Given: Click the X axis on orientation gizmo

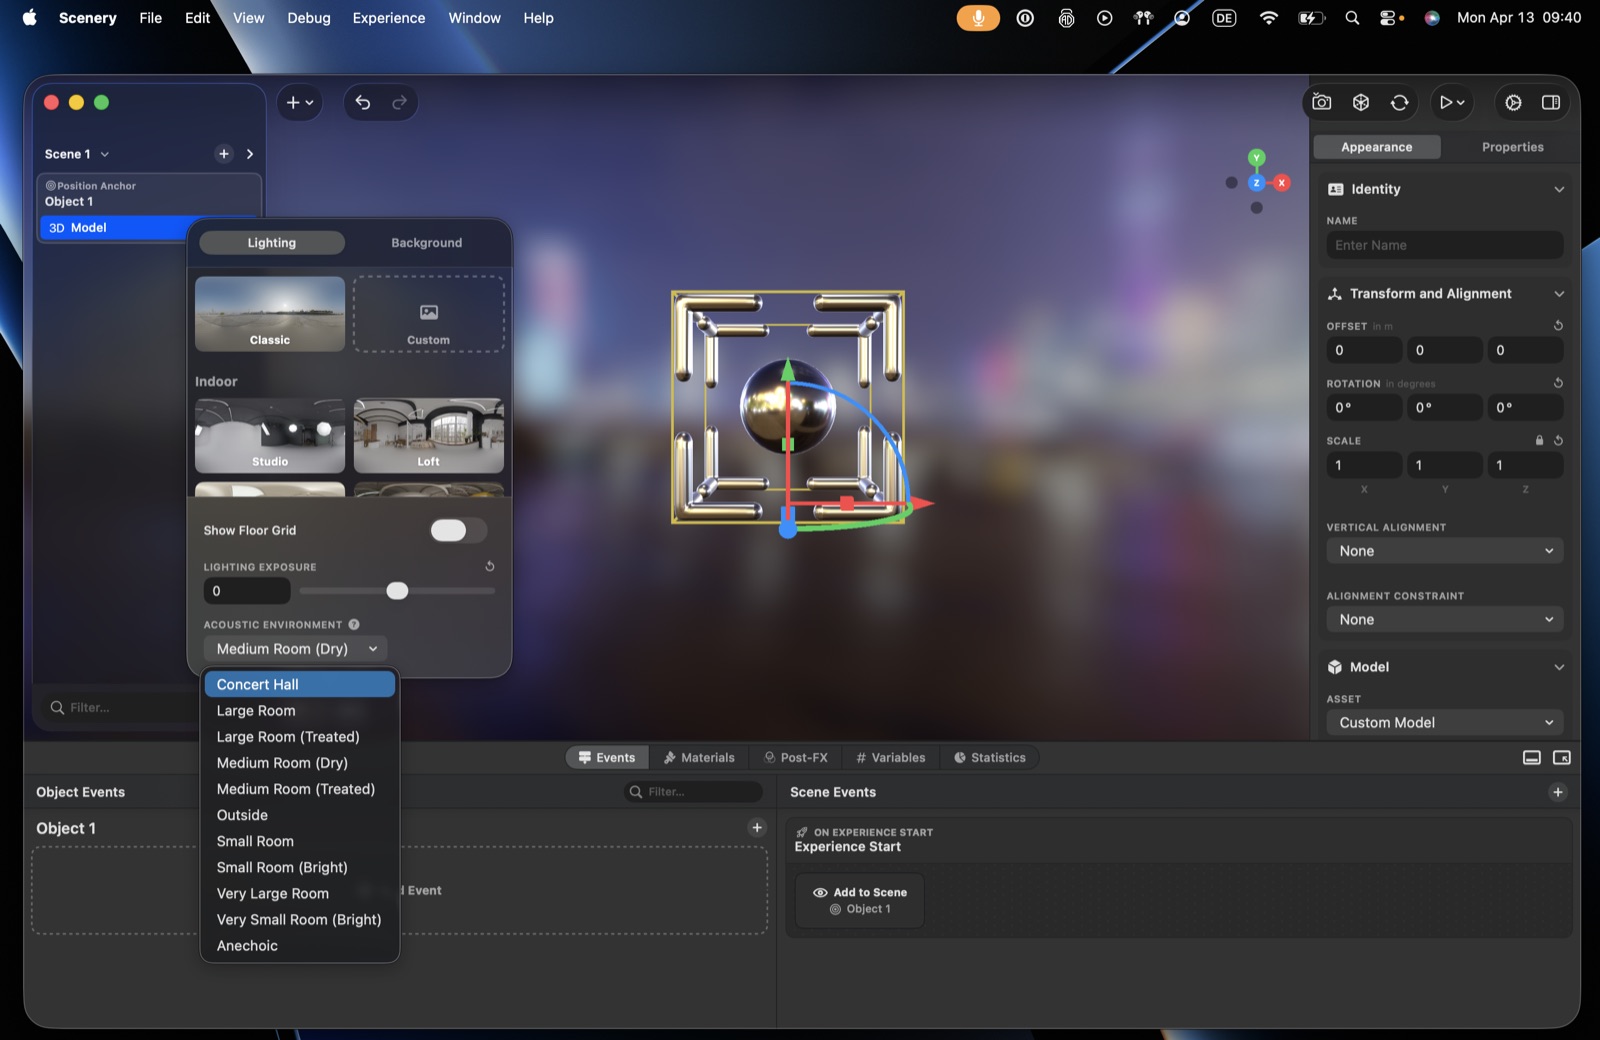Looking at the screenshot, I should (x=1282, y=183).
